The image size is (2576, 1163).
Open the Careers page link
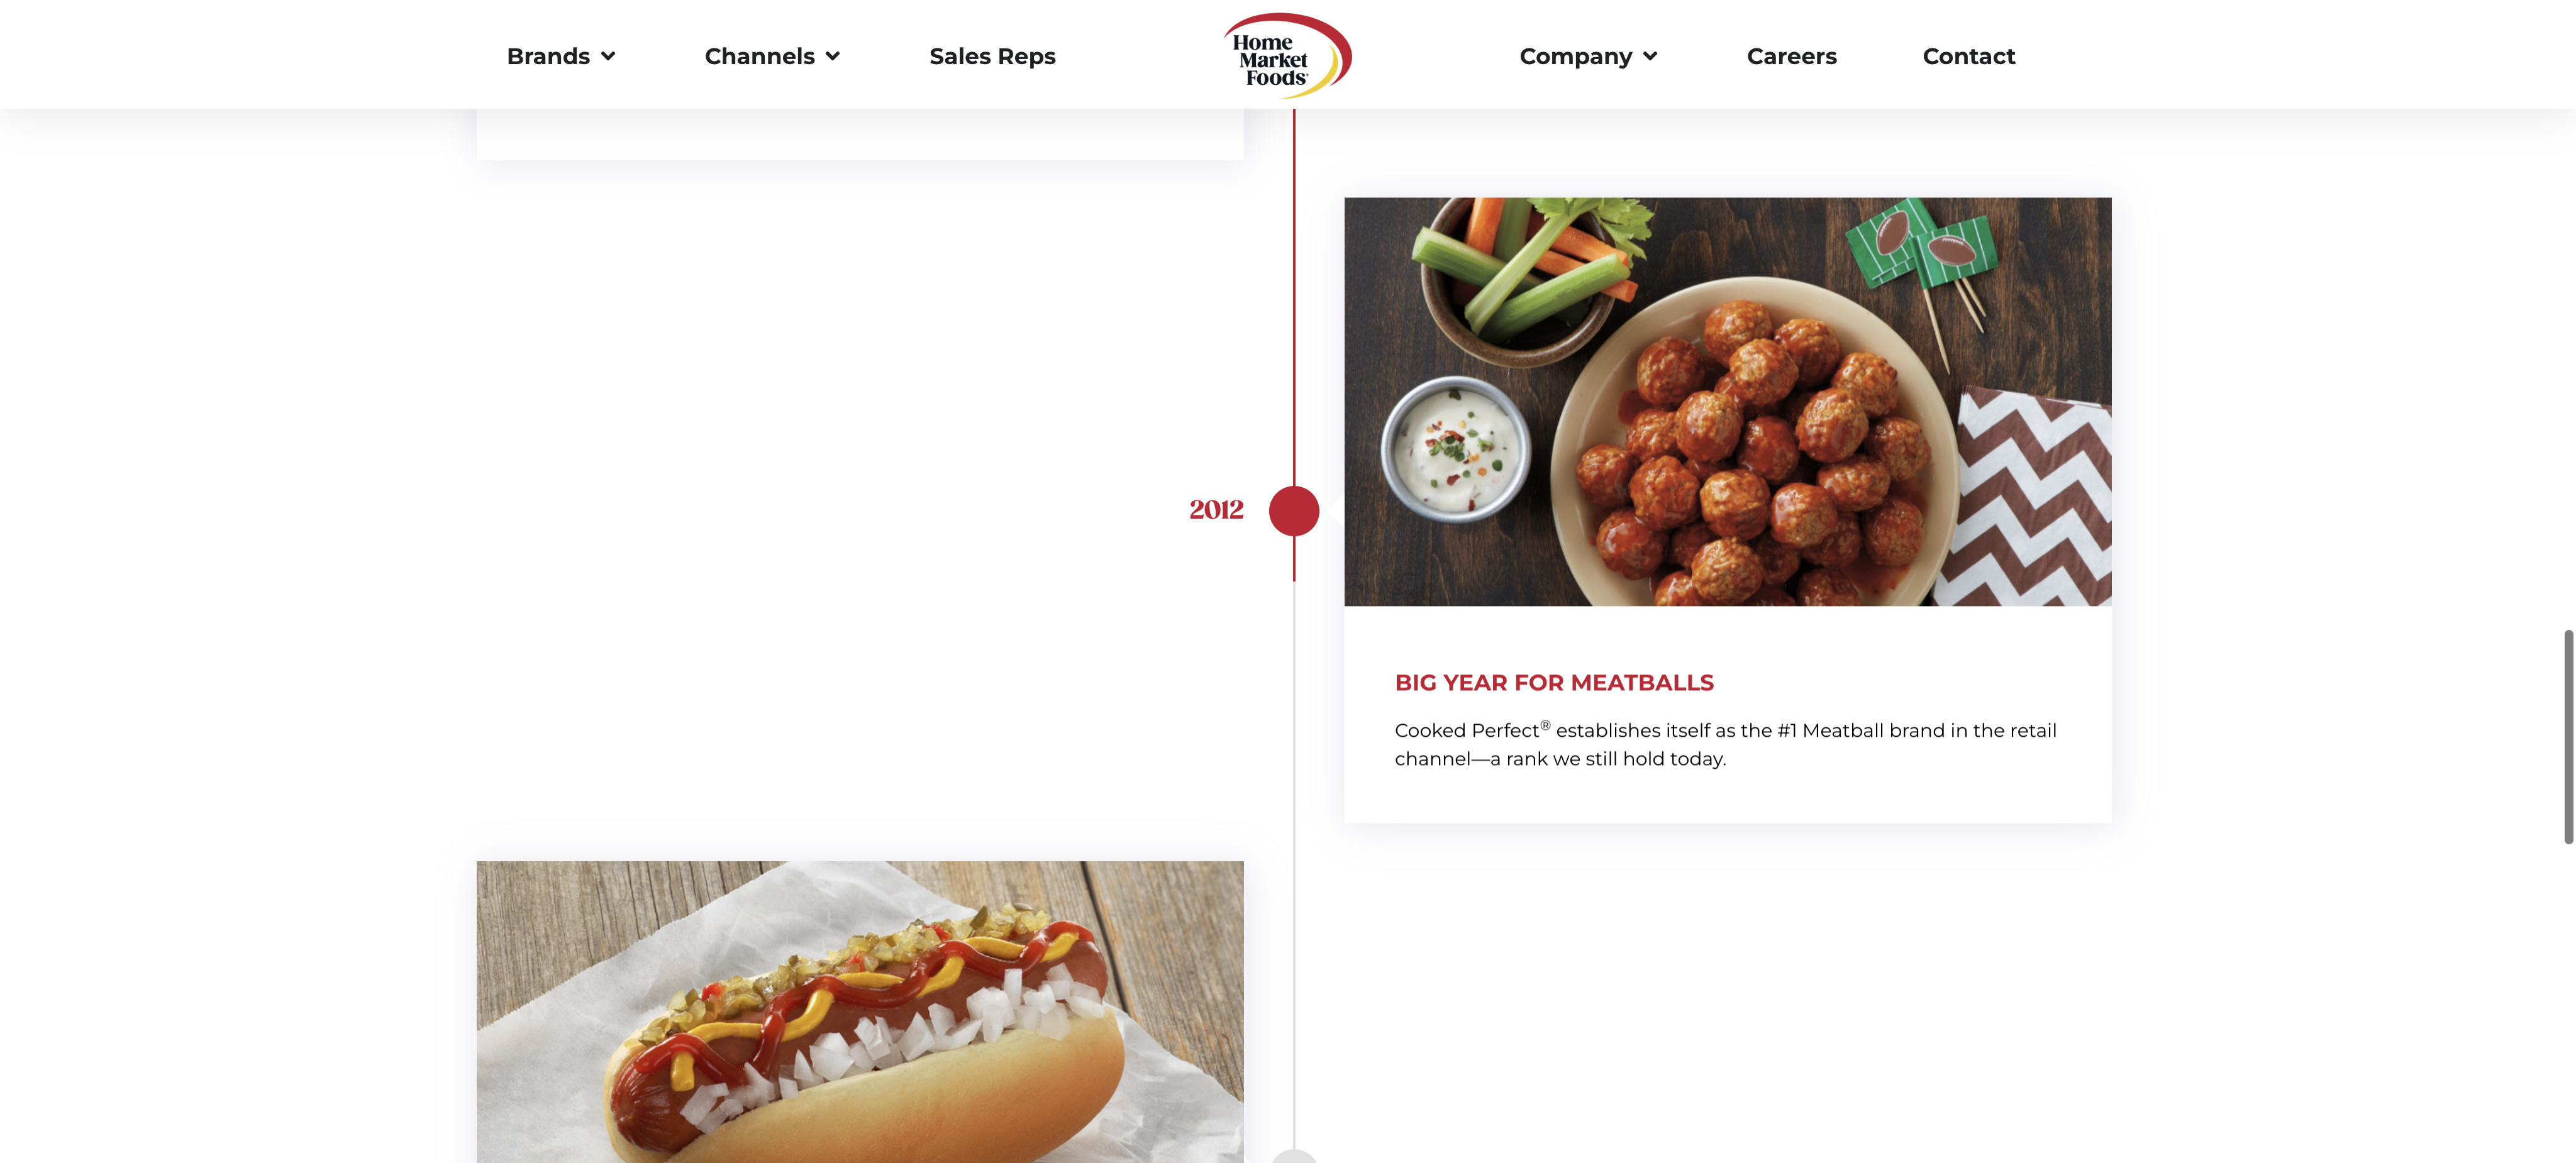click(1791, 56)
